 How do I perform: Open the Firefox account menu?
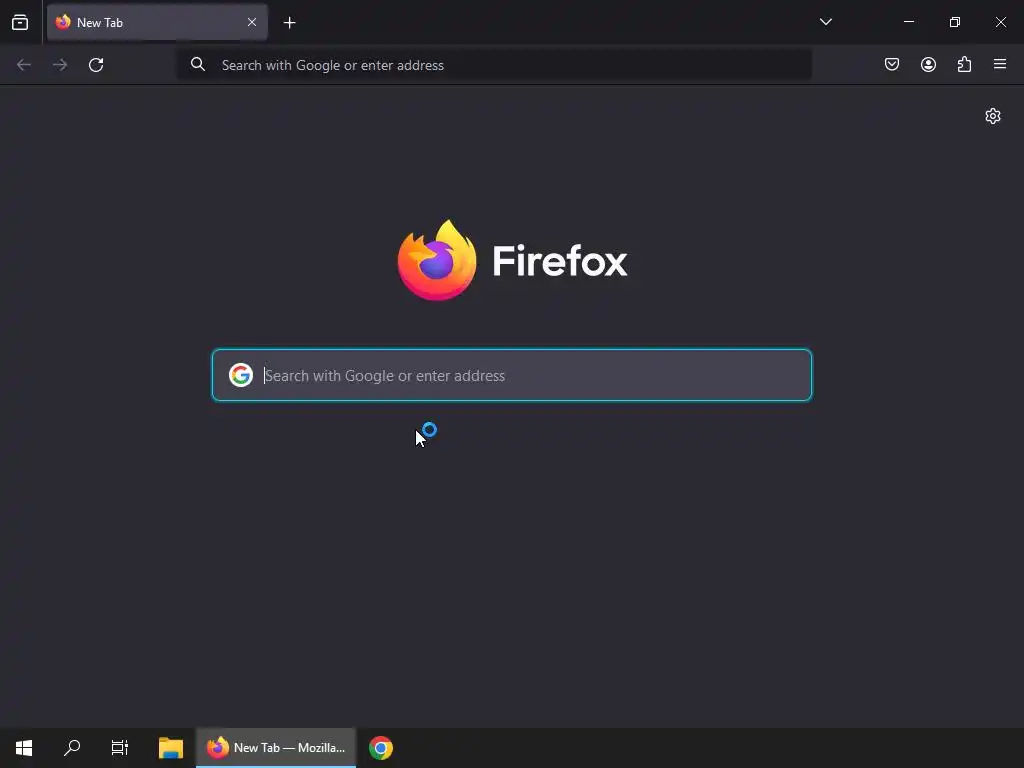click(x=928, y=64)
